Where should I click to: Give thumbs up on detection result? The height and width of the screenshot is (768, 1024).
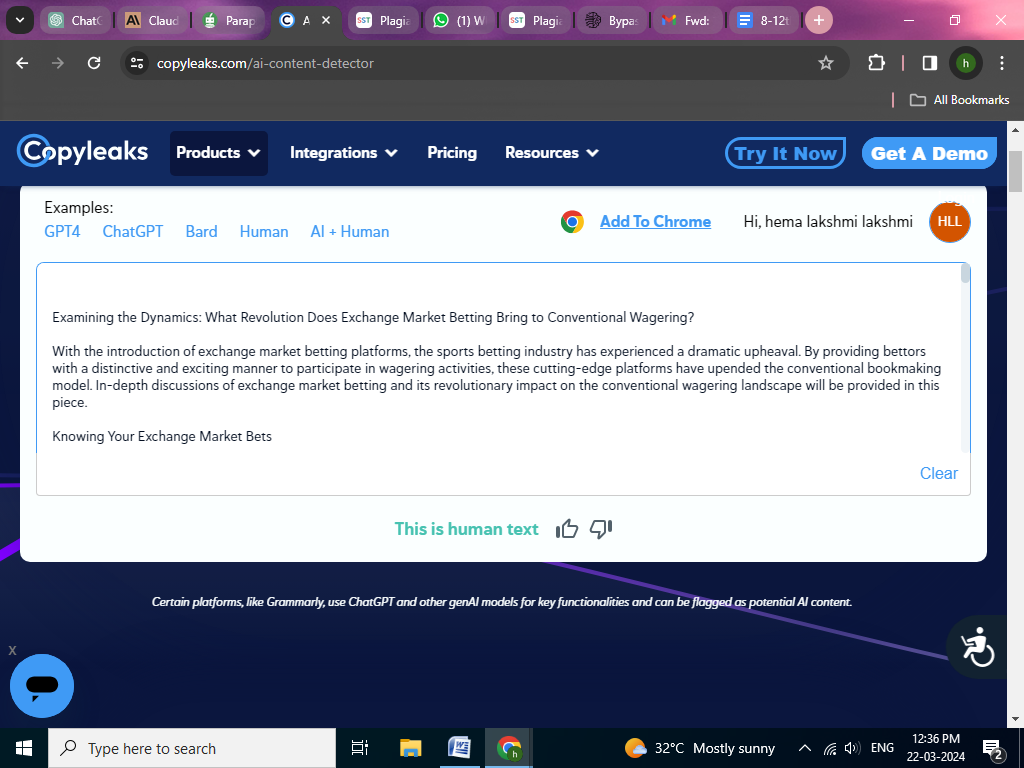[x=567, y=528]
